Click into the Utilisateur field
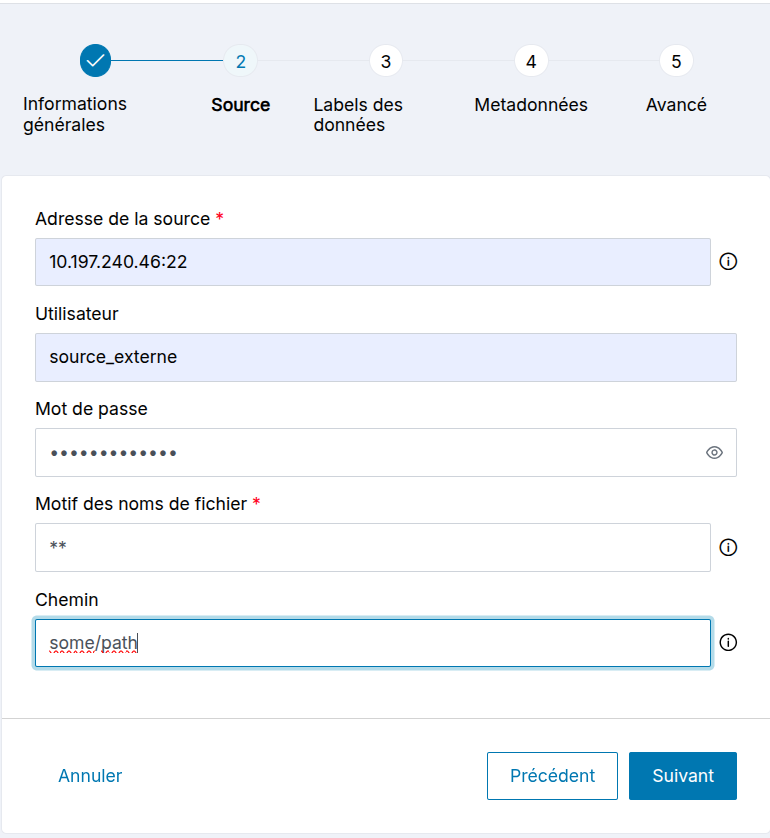 point(385,357)
